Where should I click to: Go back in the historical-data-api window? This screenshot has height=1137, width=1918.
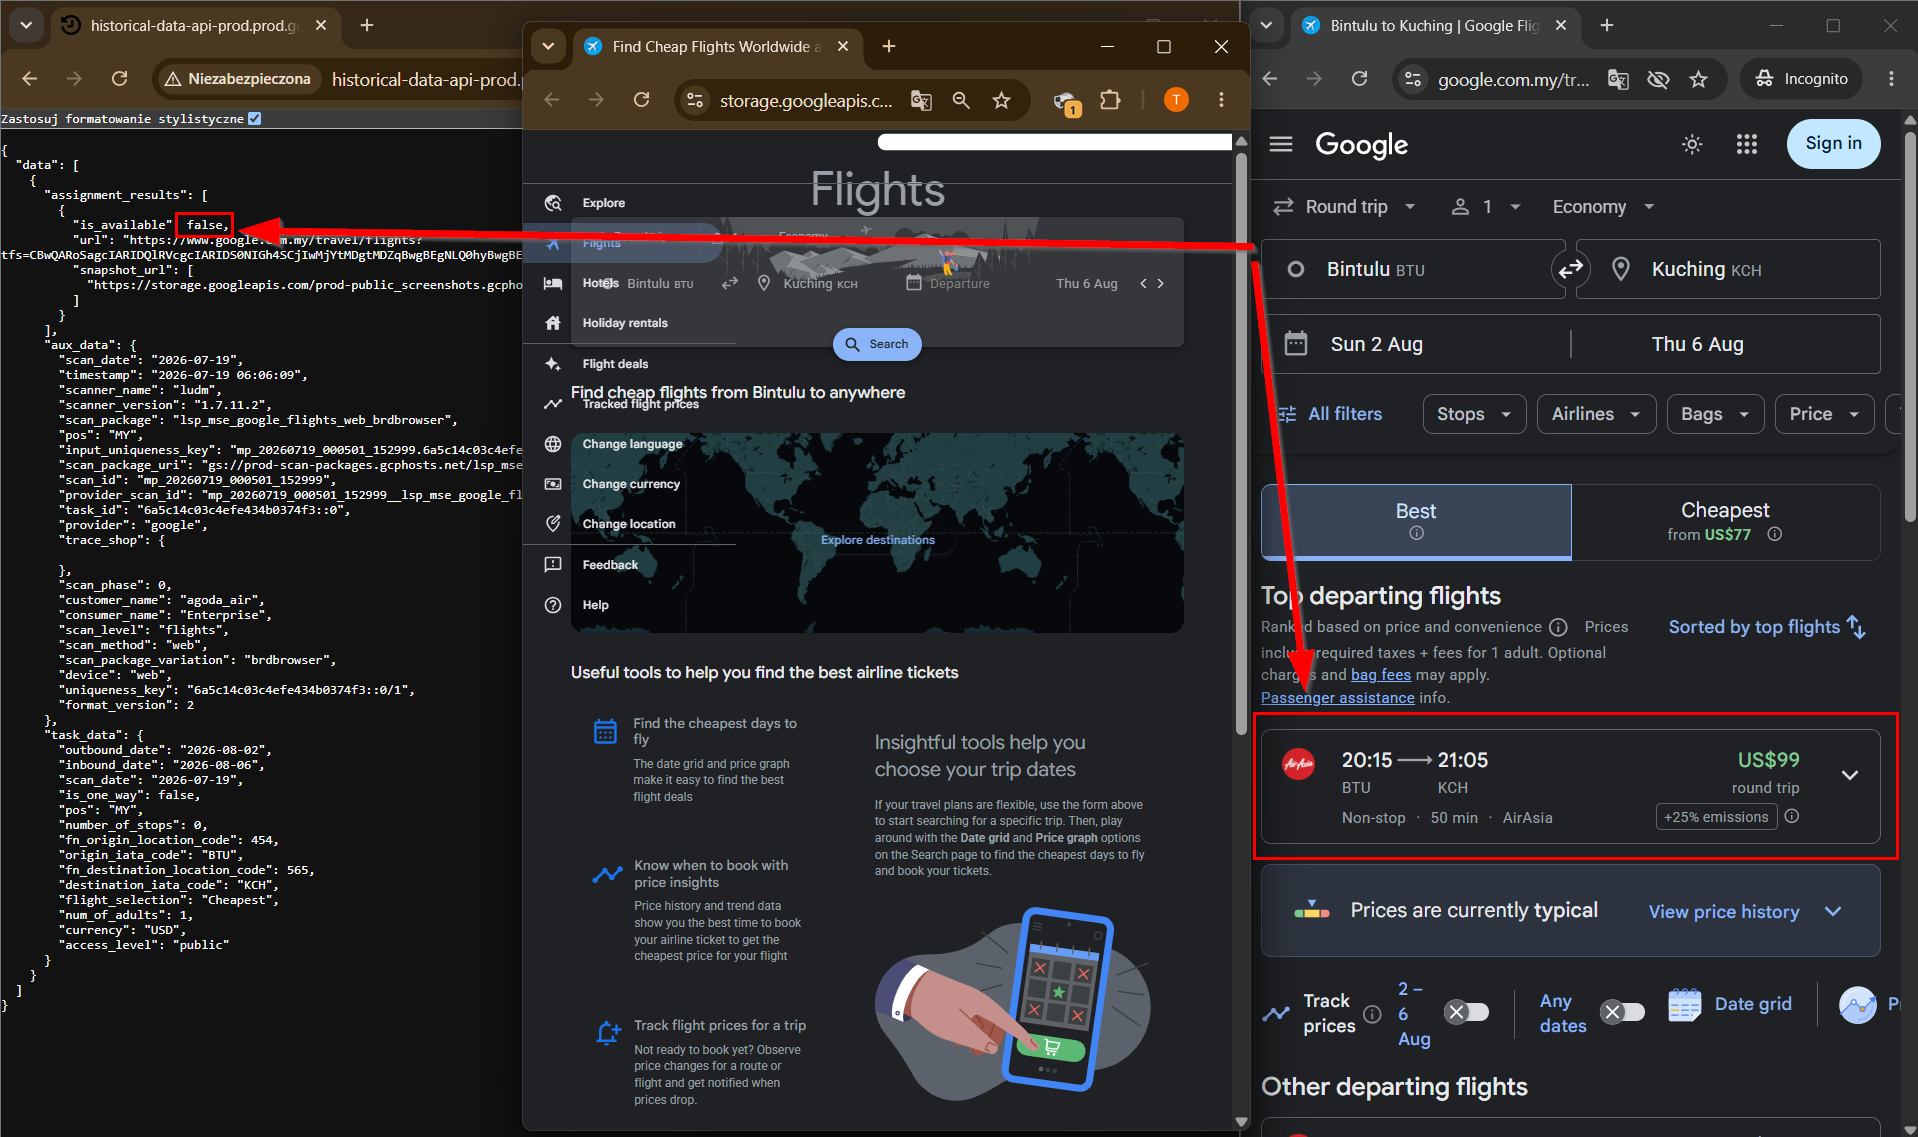tap(30, 78)
